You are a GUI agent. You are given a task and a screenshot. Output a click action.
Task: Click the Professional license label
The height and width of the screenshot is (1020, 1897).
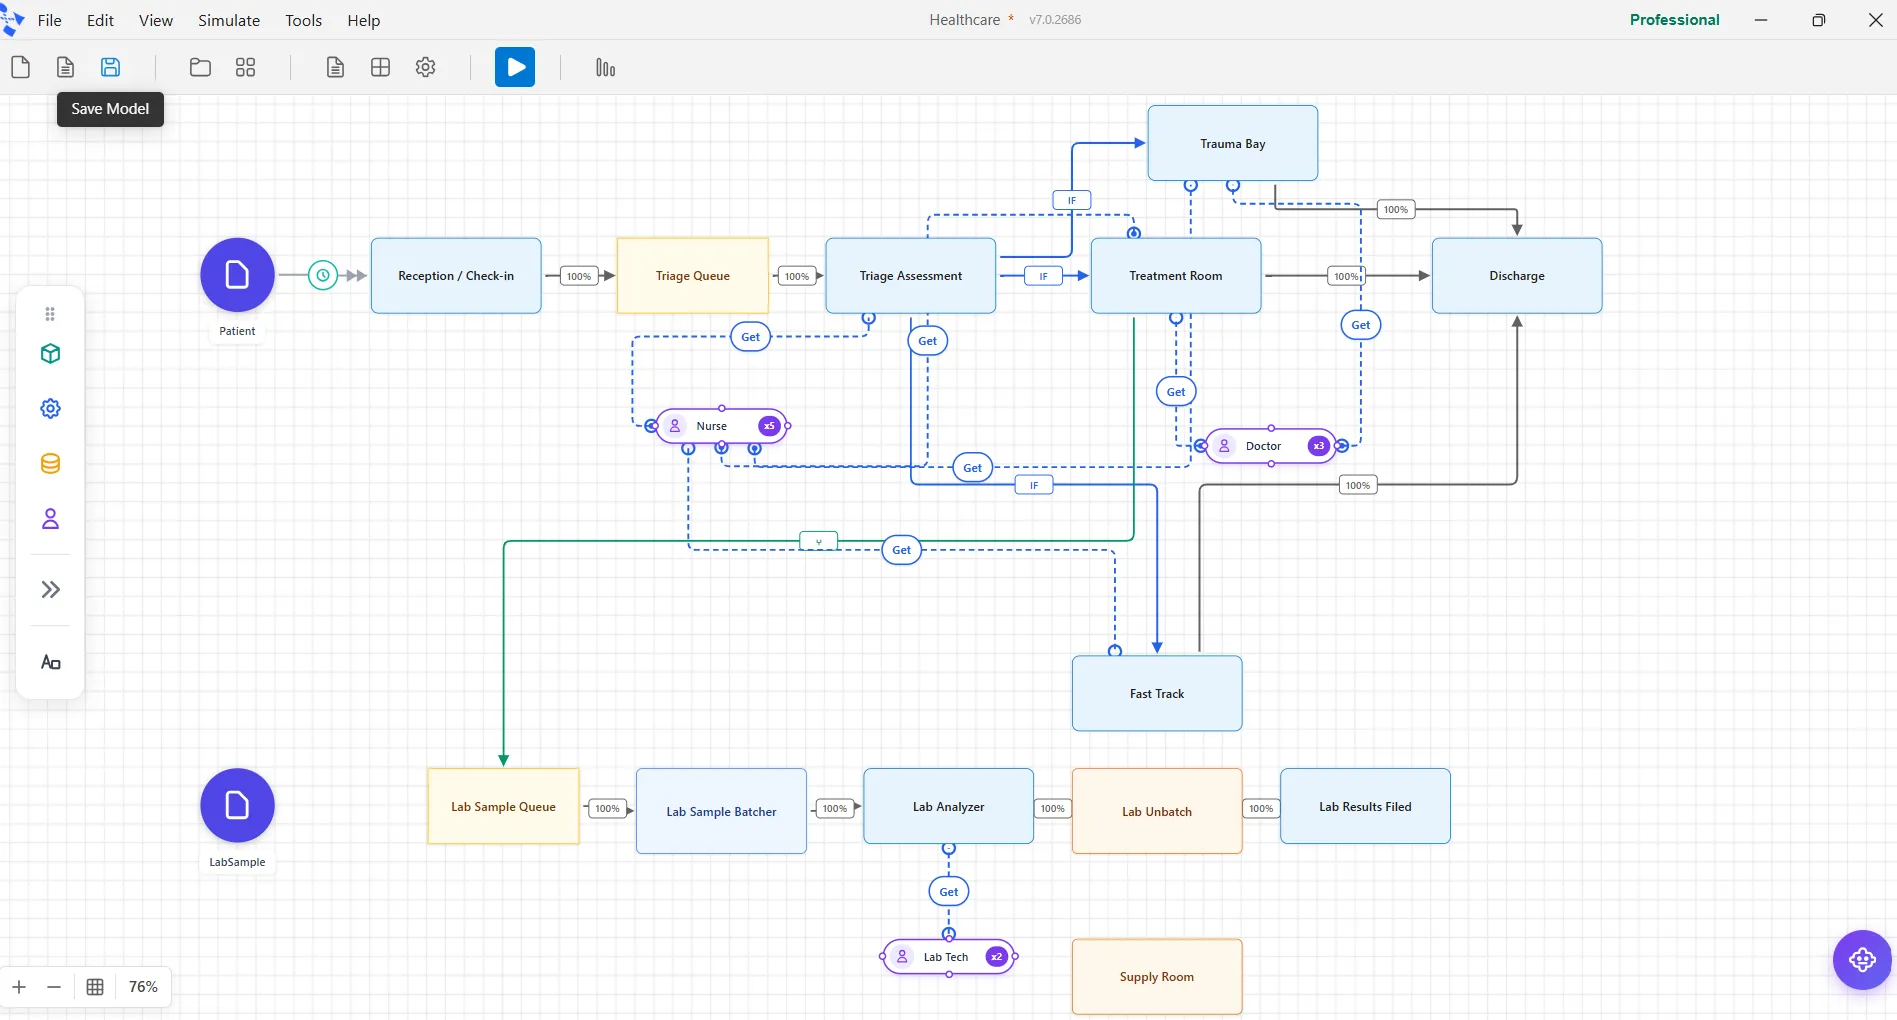pos(1674,20)
